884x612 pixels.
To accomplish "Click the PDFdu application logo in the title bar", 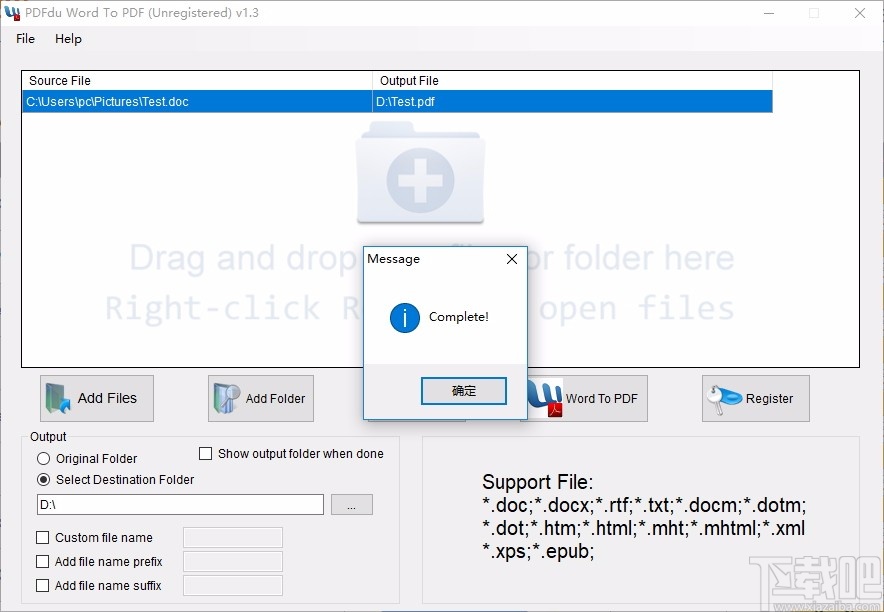I will (13, 12).
